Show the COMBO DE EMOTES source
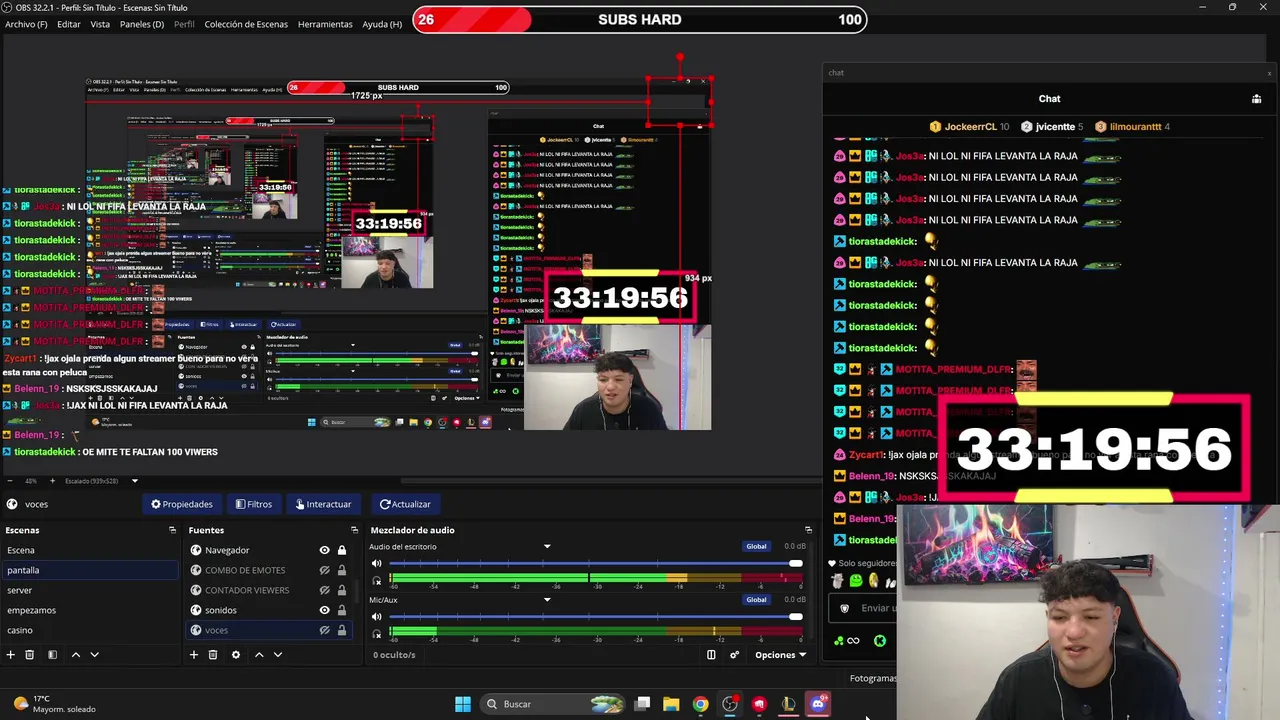This screenshot has width=1280, height=720. pyautogui.click(x=324, y=570)
